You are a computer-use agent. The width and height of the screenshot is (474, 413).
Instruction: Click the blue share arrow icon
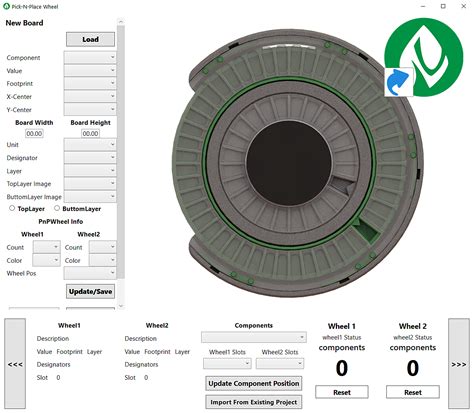click(x=399, y=82)
